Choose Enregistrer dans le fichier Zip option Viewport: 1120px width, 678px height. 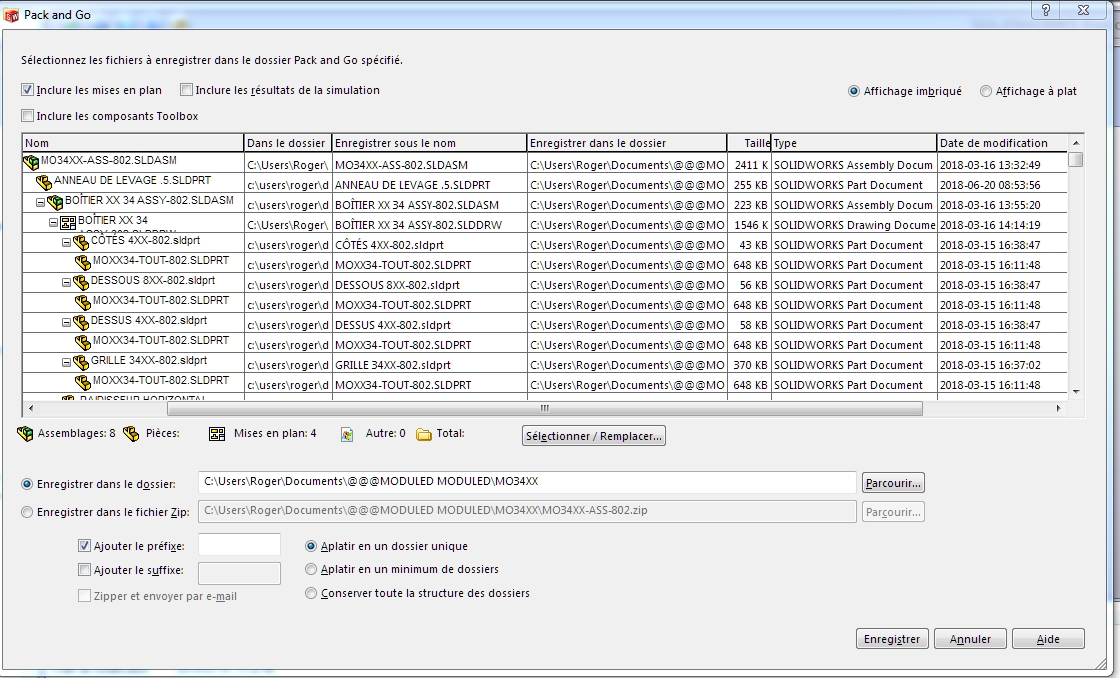pyautogui.click(x=27, y=512)
